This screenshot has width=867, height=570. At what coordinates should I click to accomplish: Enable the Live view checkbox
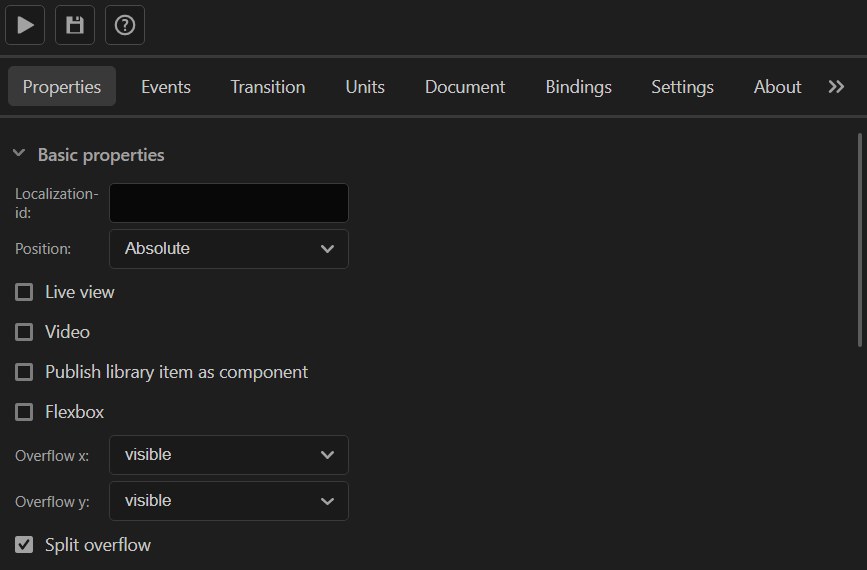pyautogui.click(x=24, y=292)
